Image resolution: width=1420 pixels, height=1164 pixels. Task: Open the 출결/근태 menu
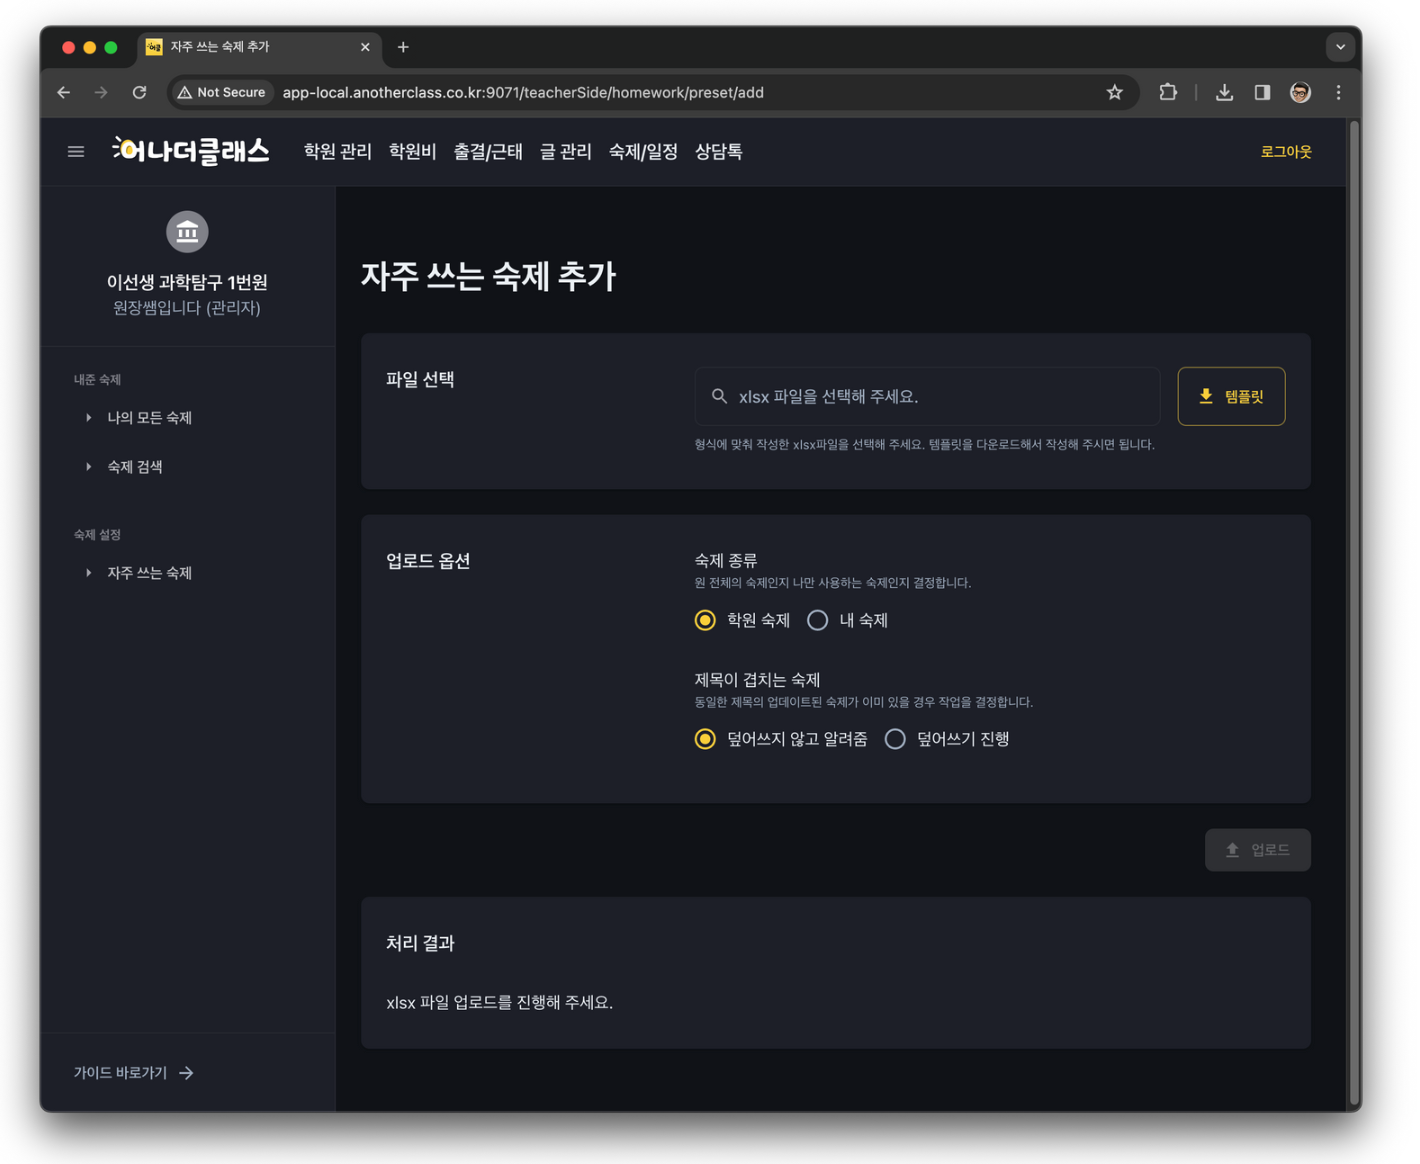(x=488, y=152)
